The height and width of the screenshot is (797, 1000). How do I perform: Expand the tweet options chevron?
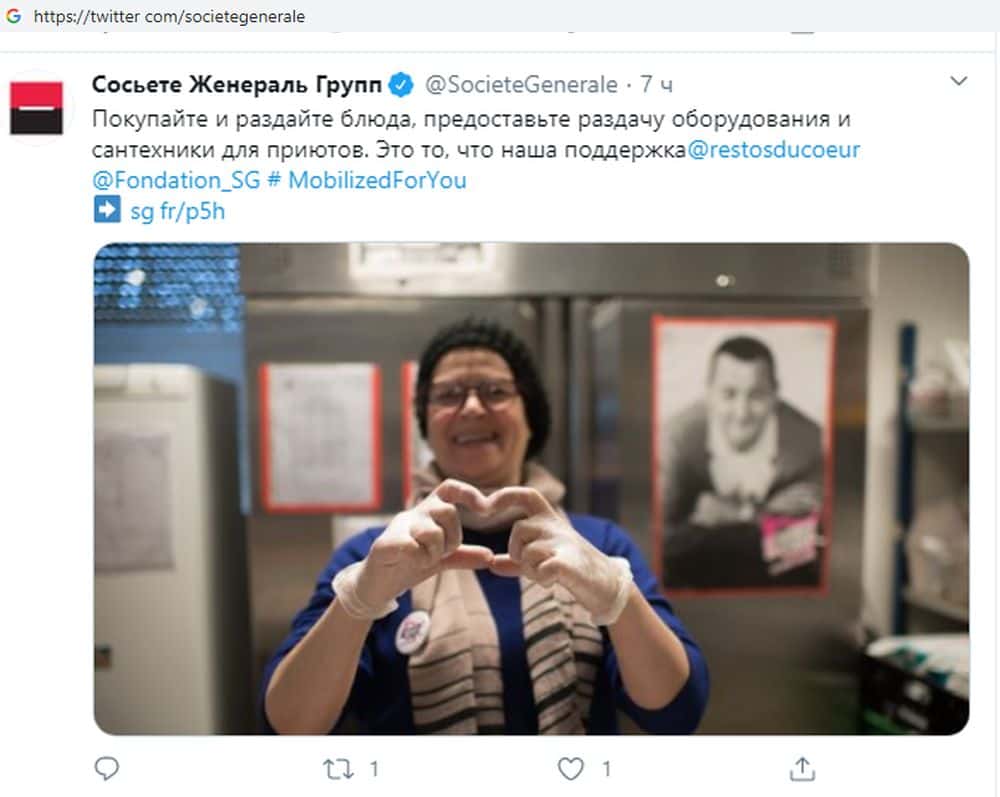[x=959, y=82]
